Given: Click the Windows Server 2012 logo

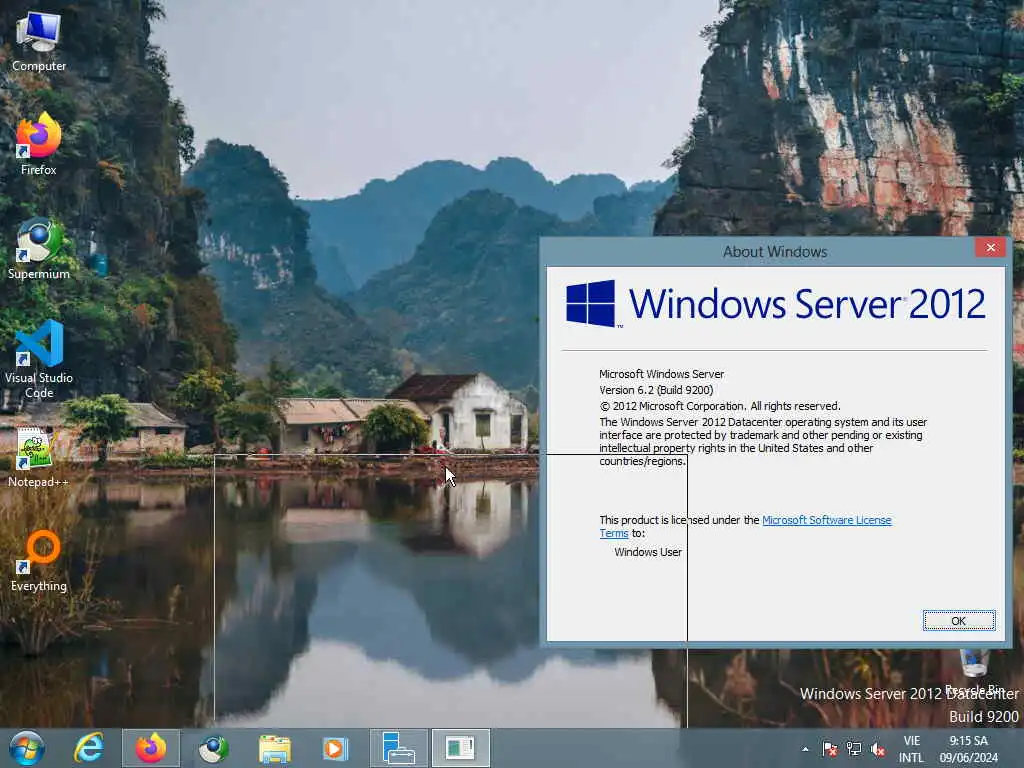Looking at the screenshot, I should pos(775,304).
